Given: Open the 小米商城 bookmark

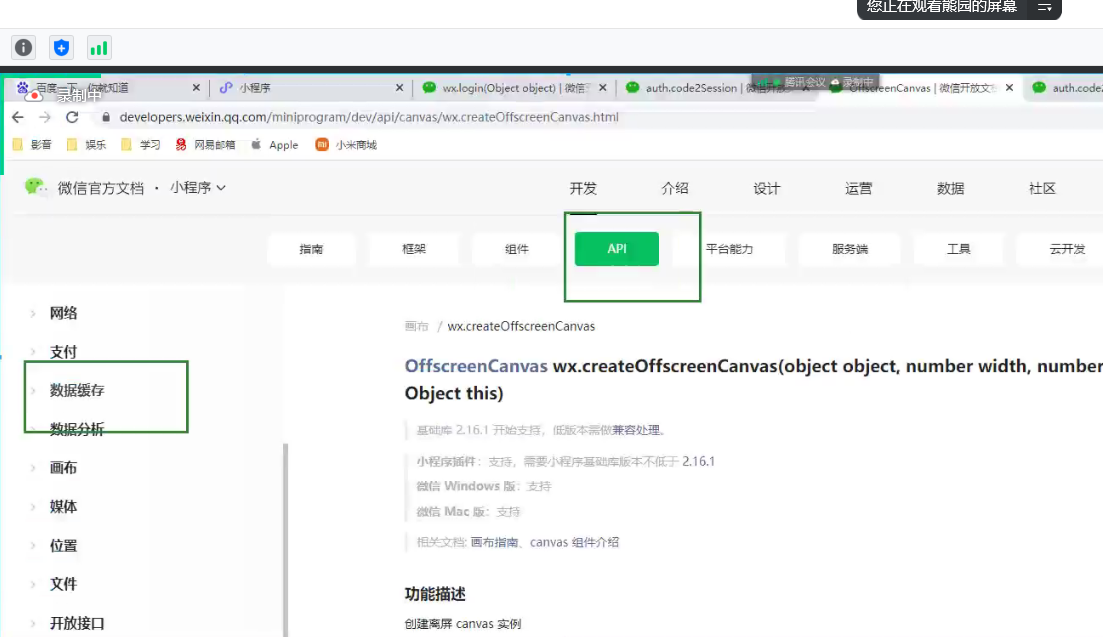Looking at the screenshot, I should (x=346, y=144).
